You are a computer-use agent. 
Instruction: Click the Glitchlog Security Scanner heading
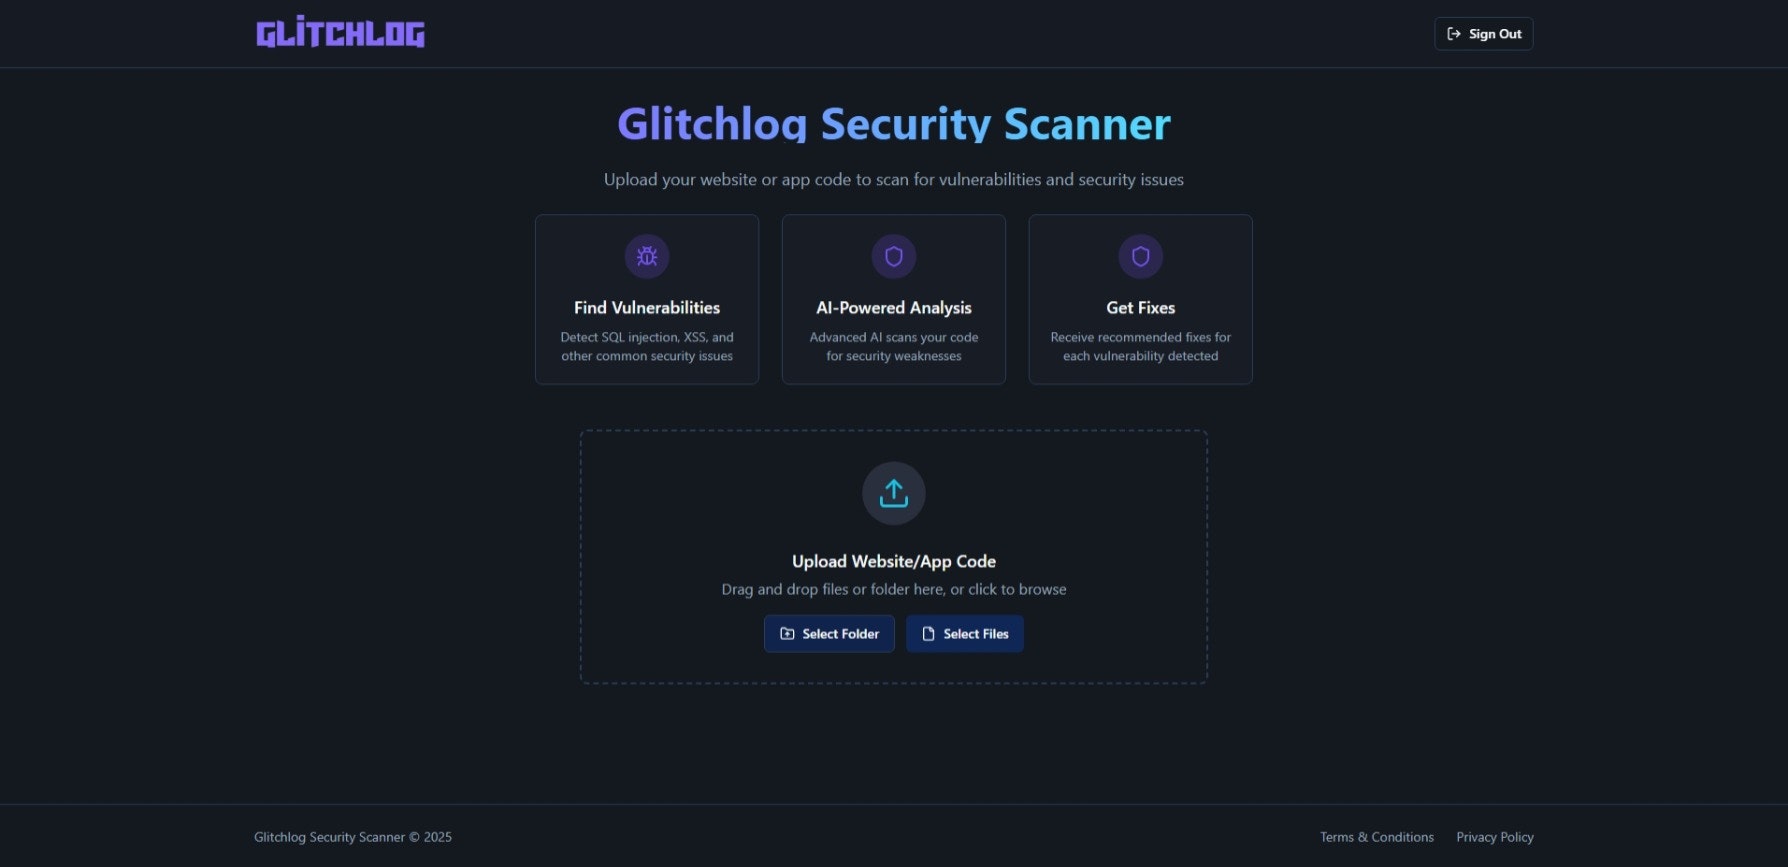(x=893, y=124)
